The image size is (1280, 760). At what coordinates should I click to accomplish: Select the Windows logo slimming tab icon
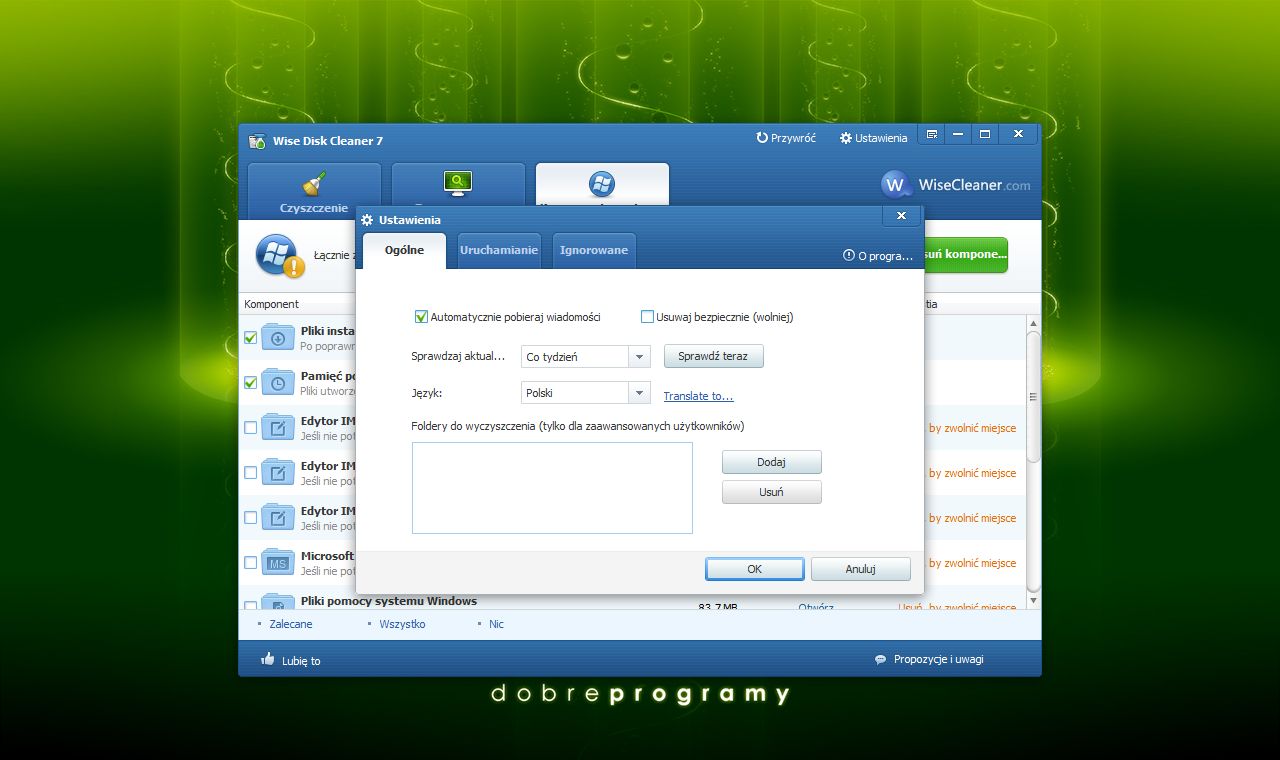coord(601,183)
